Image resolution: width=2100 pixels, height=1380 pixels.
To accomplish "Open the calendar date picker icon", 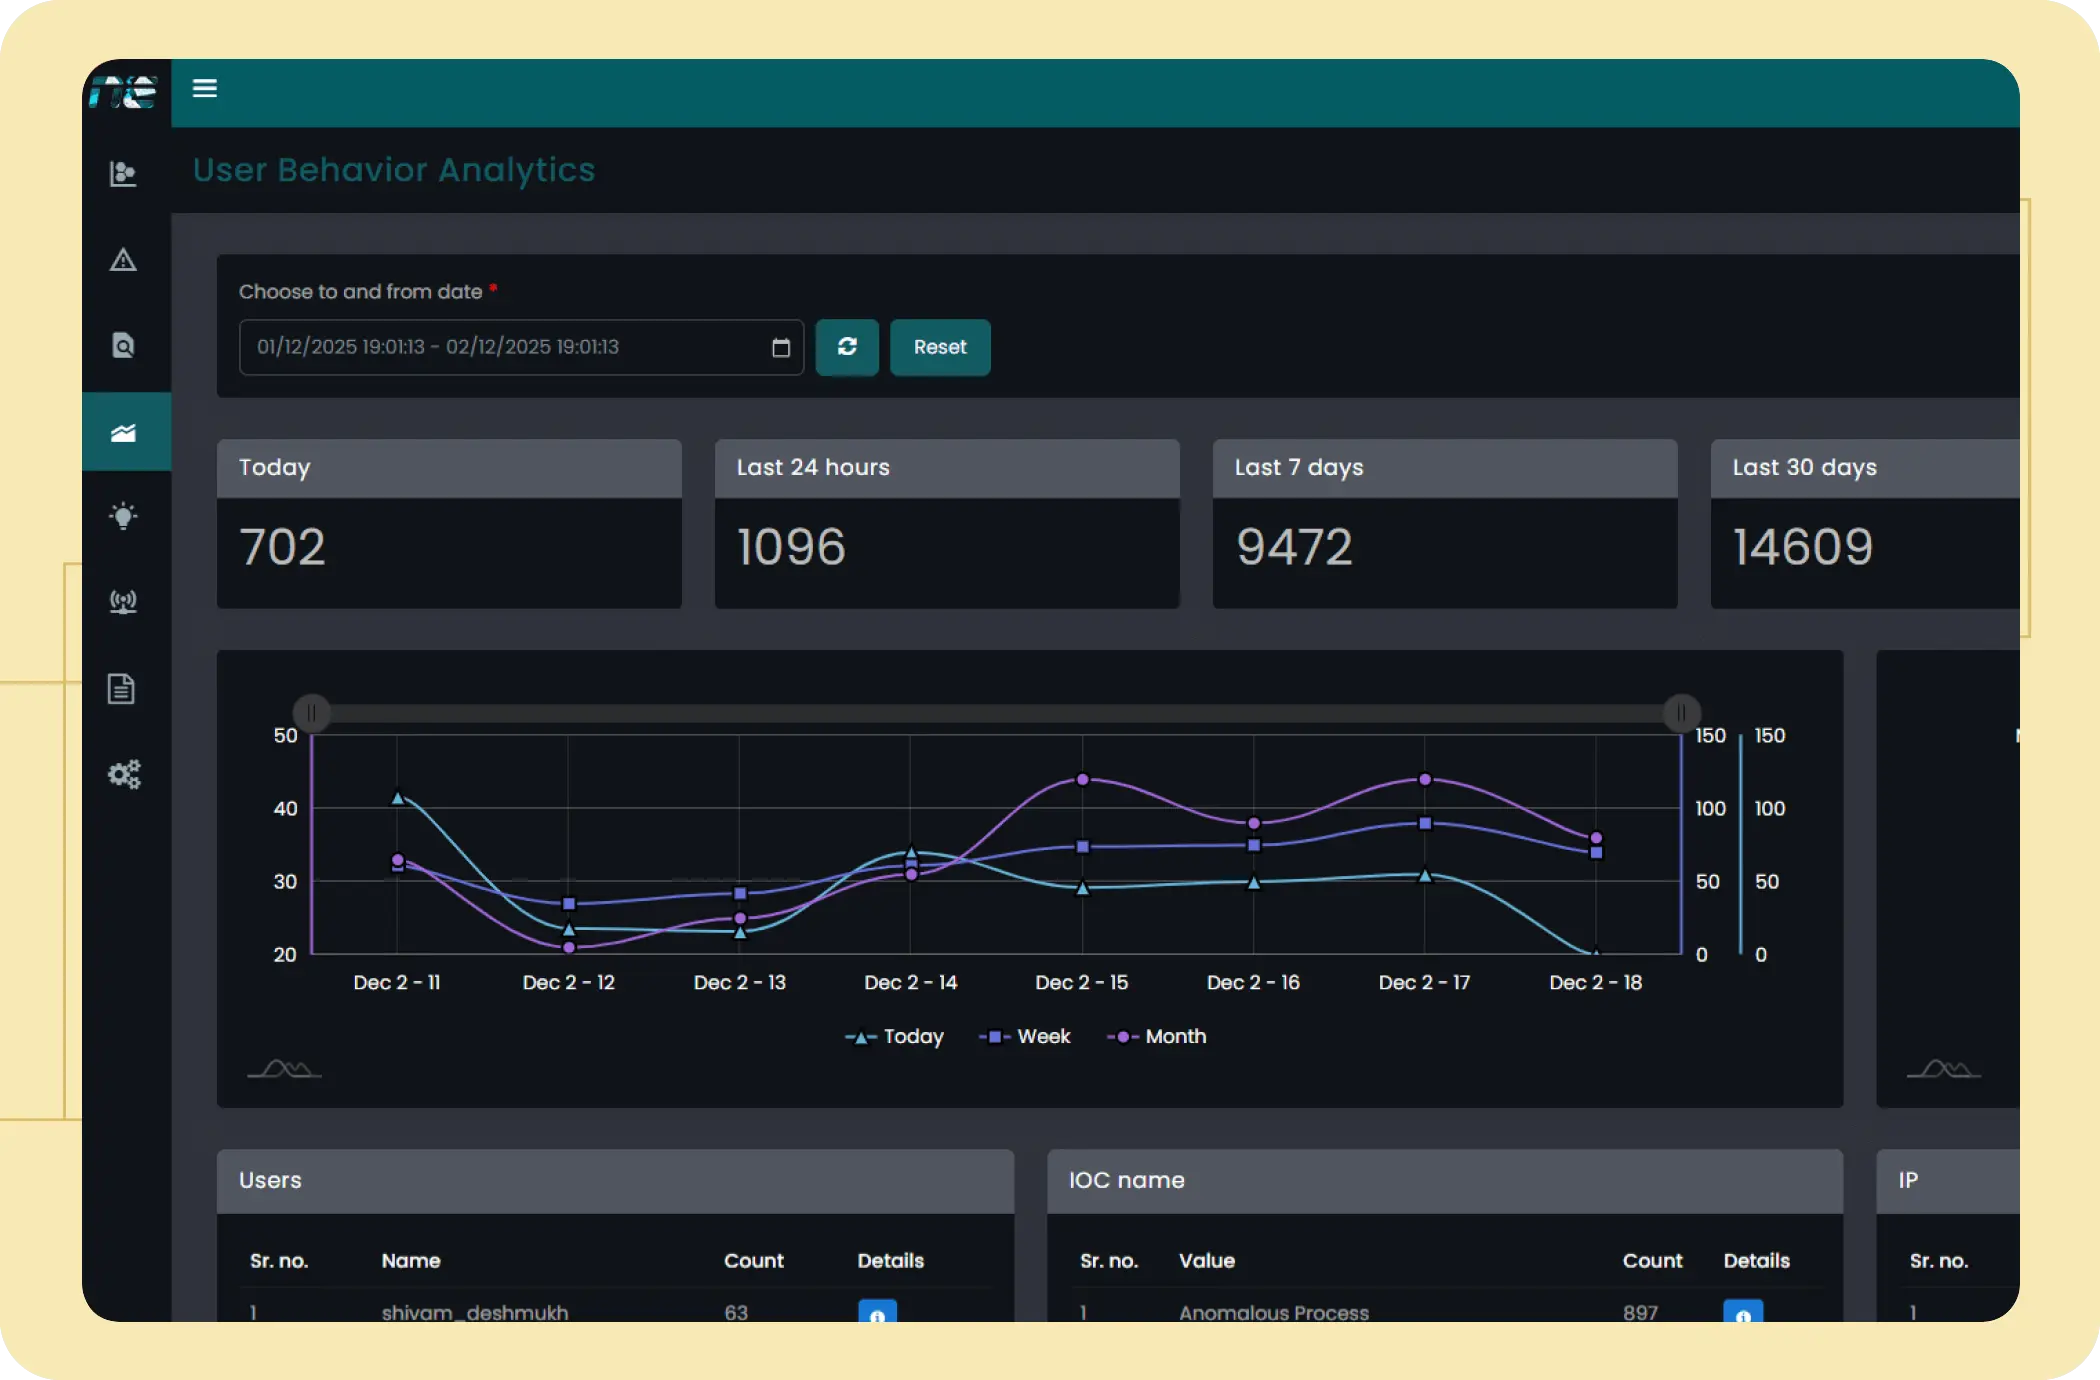I will click(x=781, y=348).
